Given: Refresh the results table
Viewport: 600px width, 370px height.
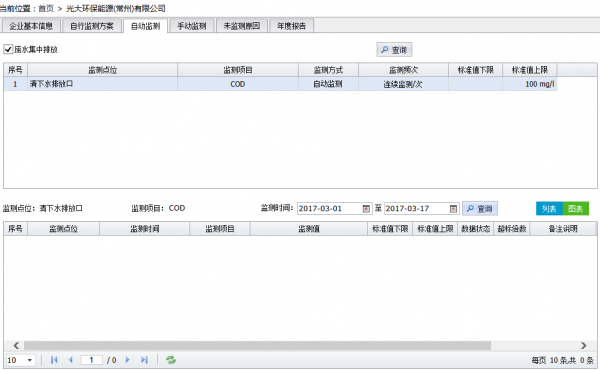Looking at the screenshot, I should (171, 360).
